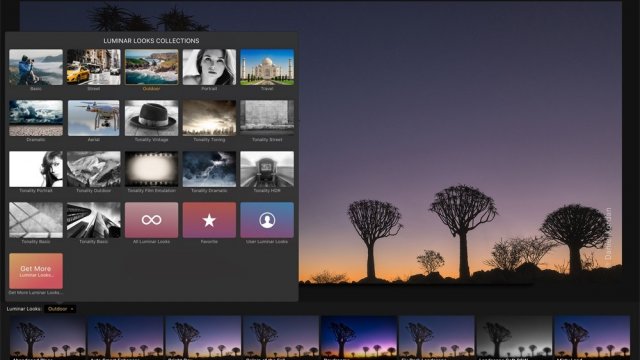This screenshot has width=640, height=360.
Task: Open the Basic looks collection
Action: 36,67
